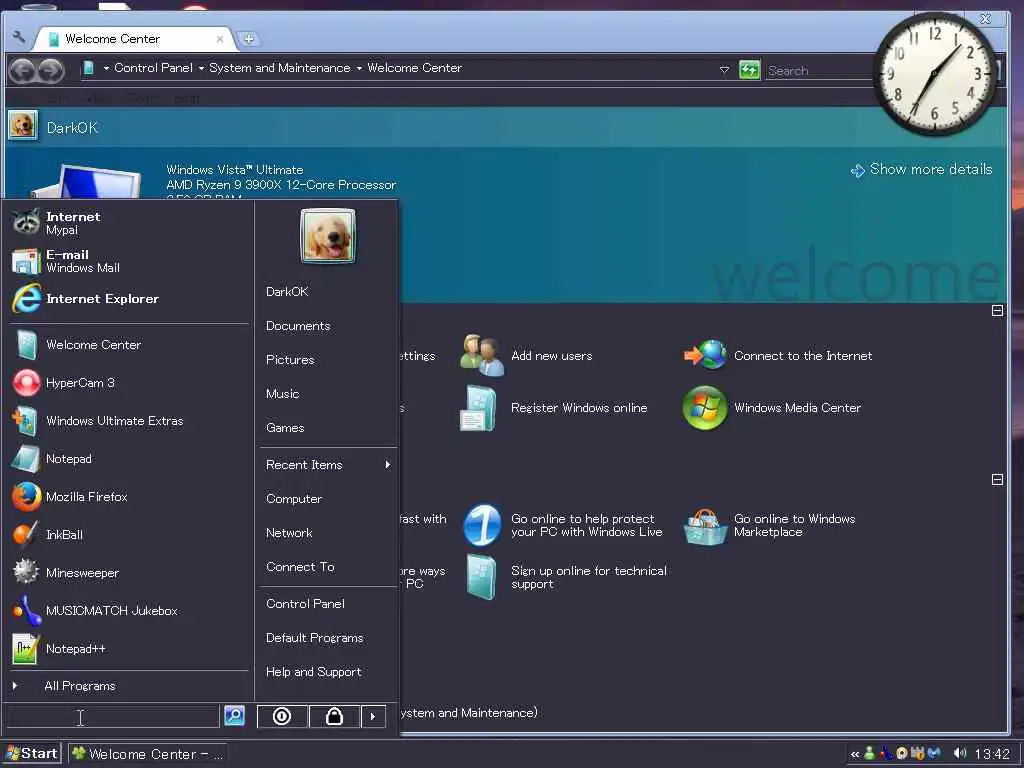1024x768 pixels.
Task: Click the analog clock gadget
Action: [935, 74]
